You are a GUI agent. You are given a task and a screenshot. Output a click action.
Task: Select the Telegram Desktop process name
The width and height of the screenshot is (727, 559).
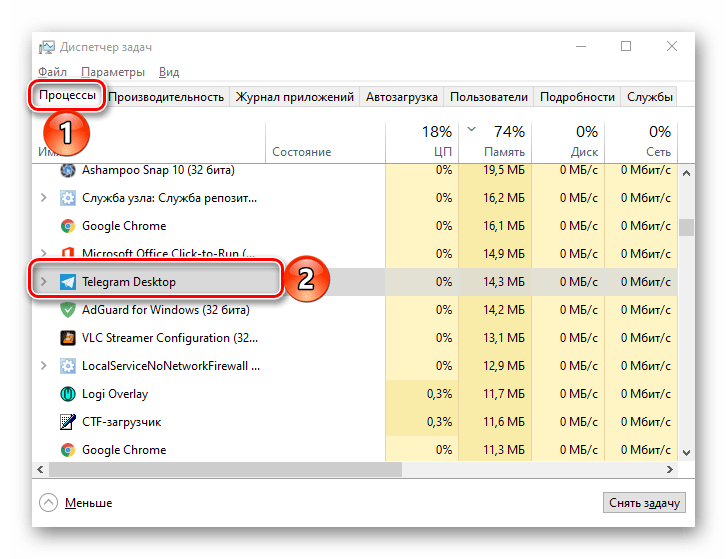pos(129,282)
